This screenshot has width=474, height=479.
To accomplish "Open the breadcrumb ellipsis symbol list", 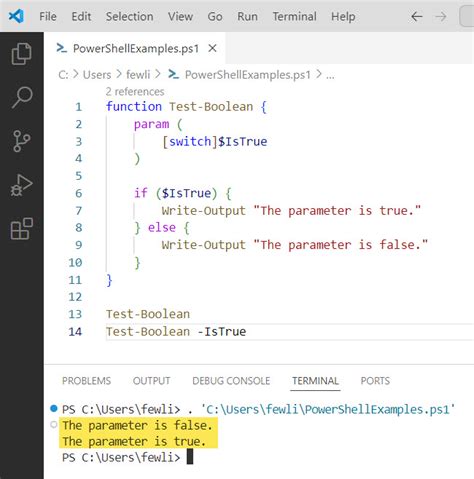I will 330,75.
